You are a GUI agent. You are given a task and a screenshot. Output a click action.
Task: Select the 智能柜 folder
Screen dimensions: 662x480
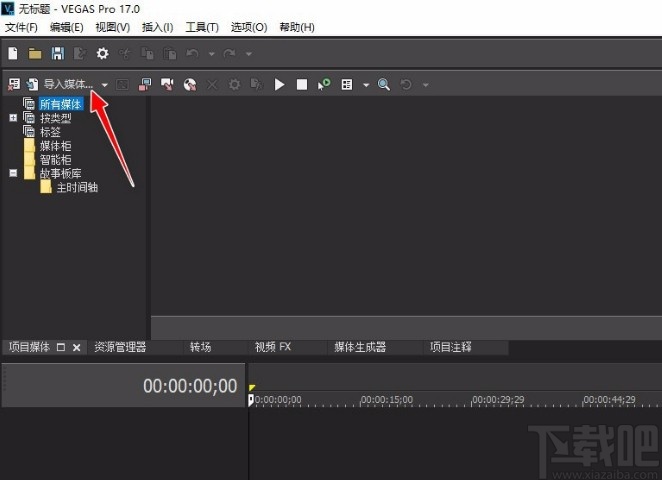[x=55, y=160]
